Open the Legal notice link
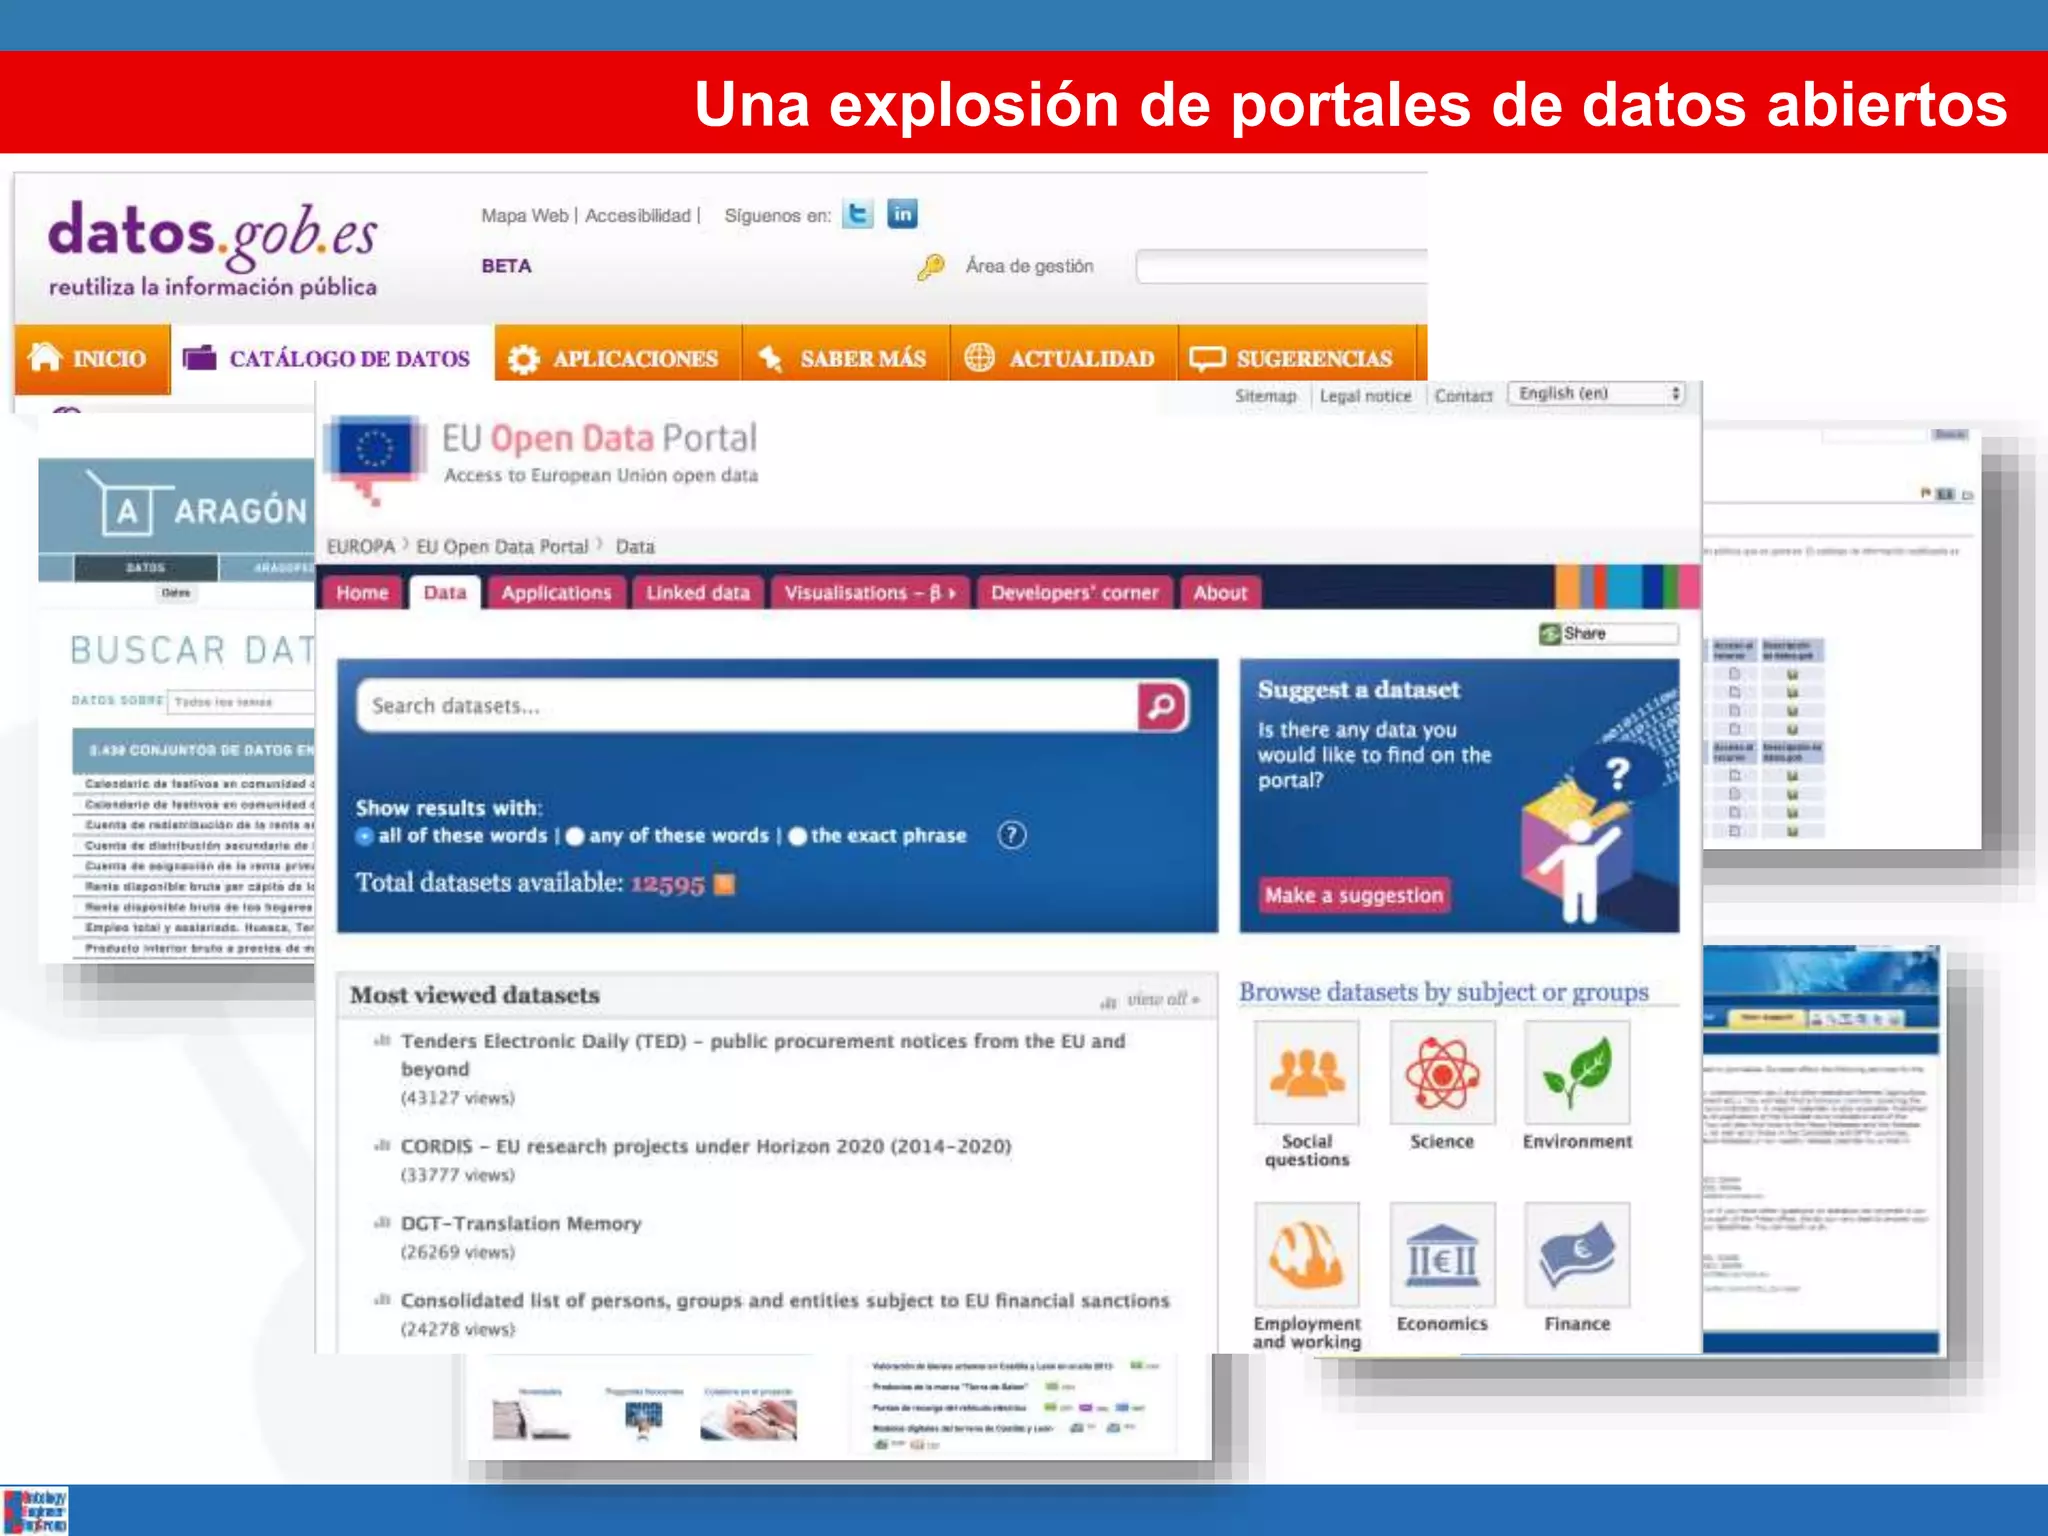 1365,396
